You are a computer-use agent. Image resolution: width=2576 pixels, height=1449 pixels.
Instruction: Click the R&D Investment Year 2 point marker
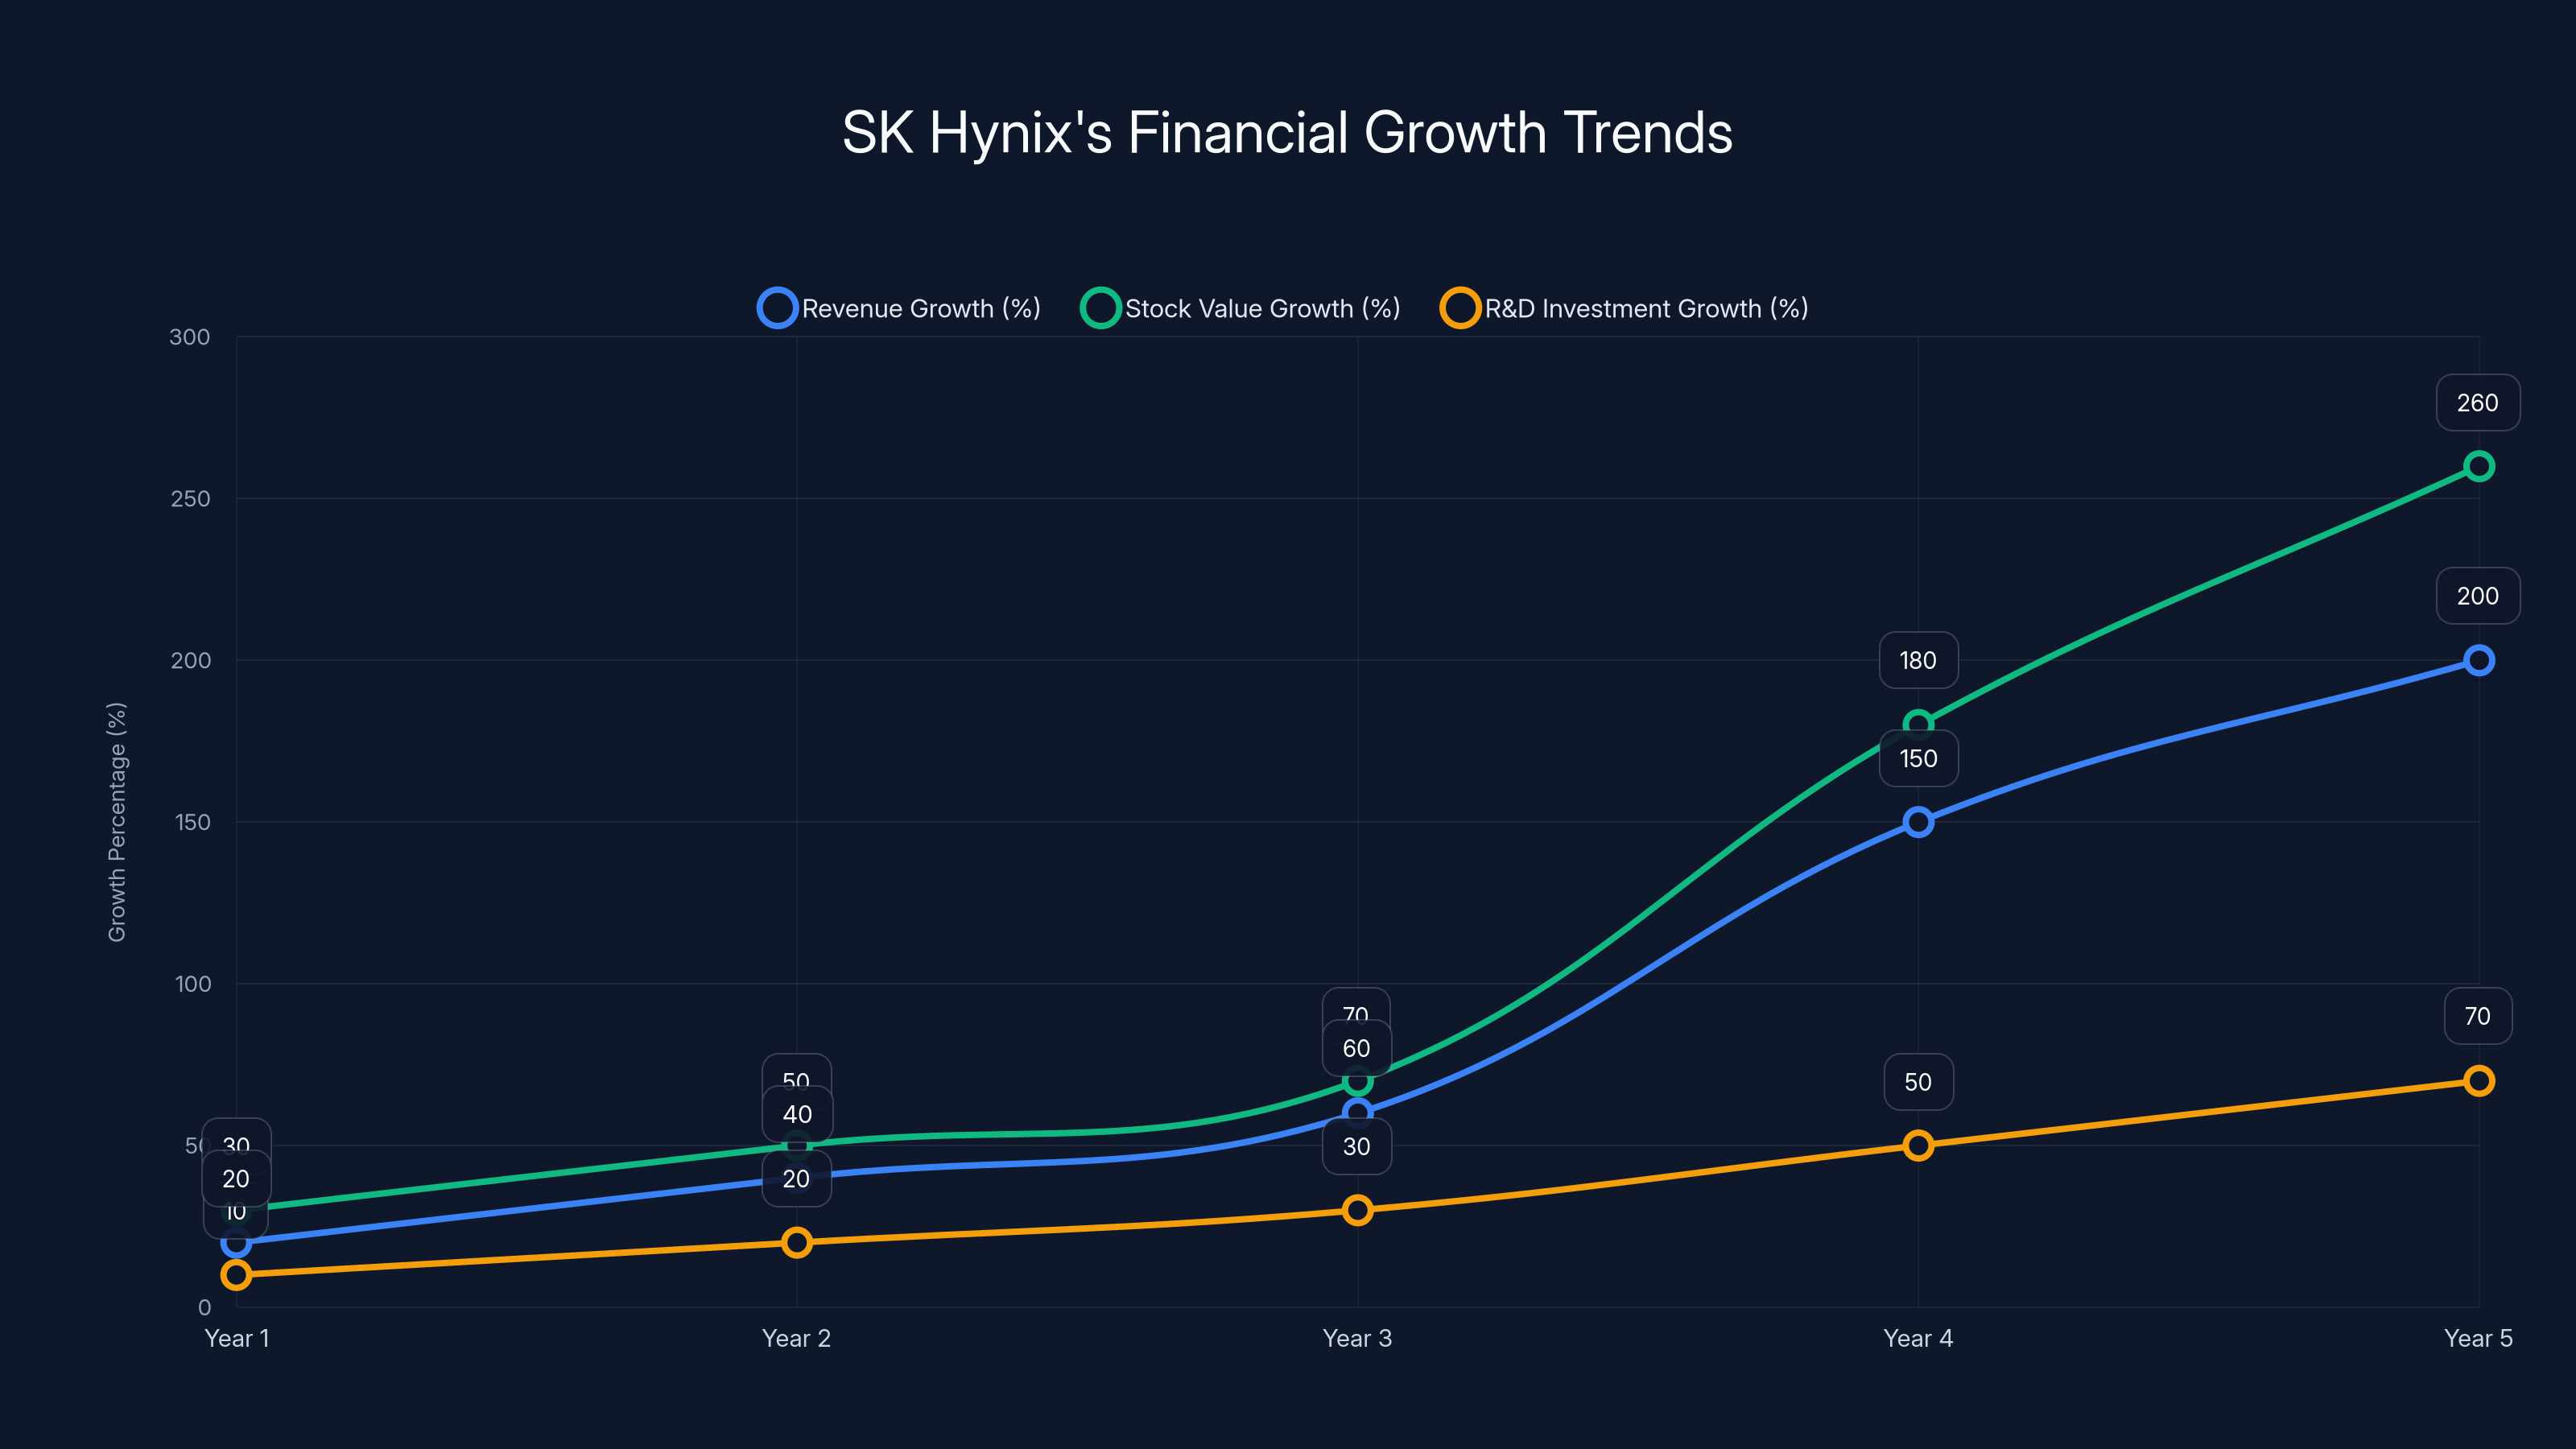(x=797, y=1242)
